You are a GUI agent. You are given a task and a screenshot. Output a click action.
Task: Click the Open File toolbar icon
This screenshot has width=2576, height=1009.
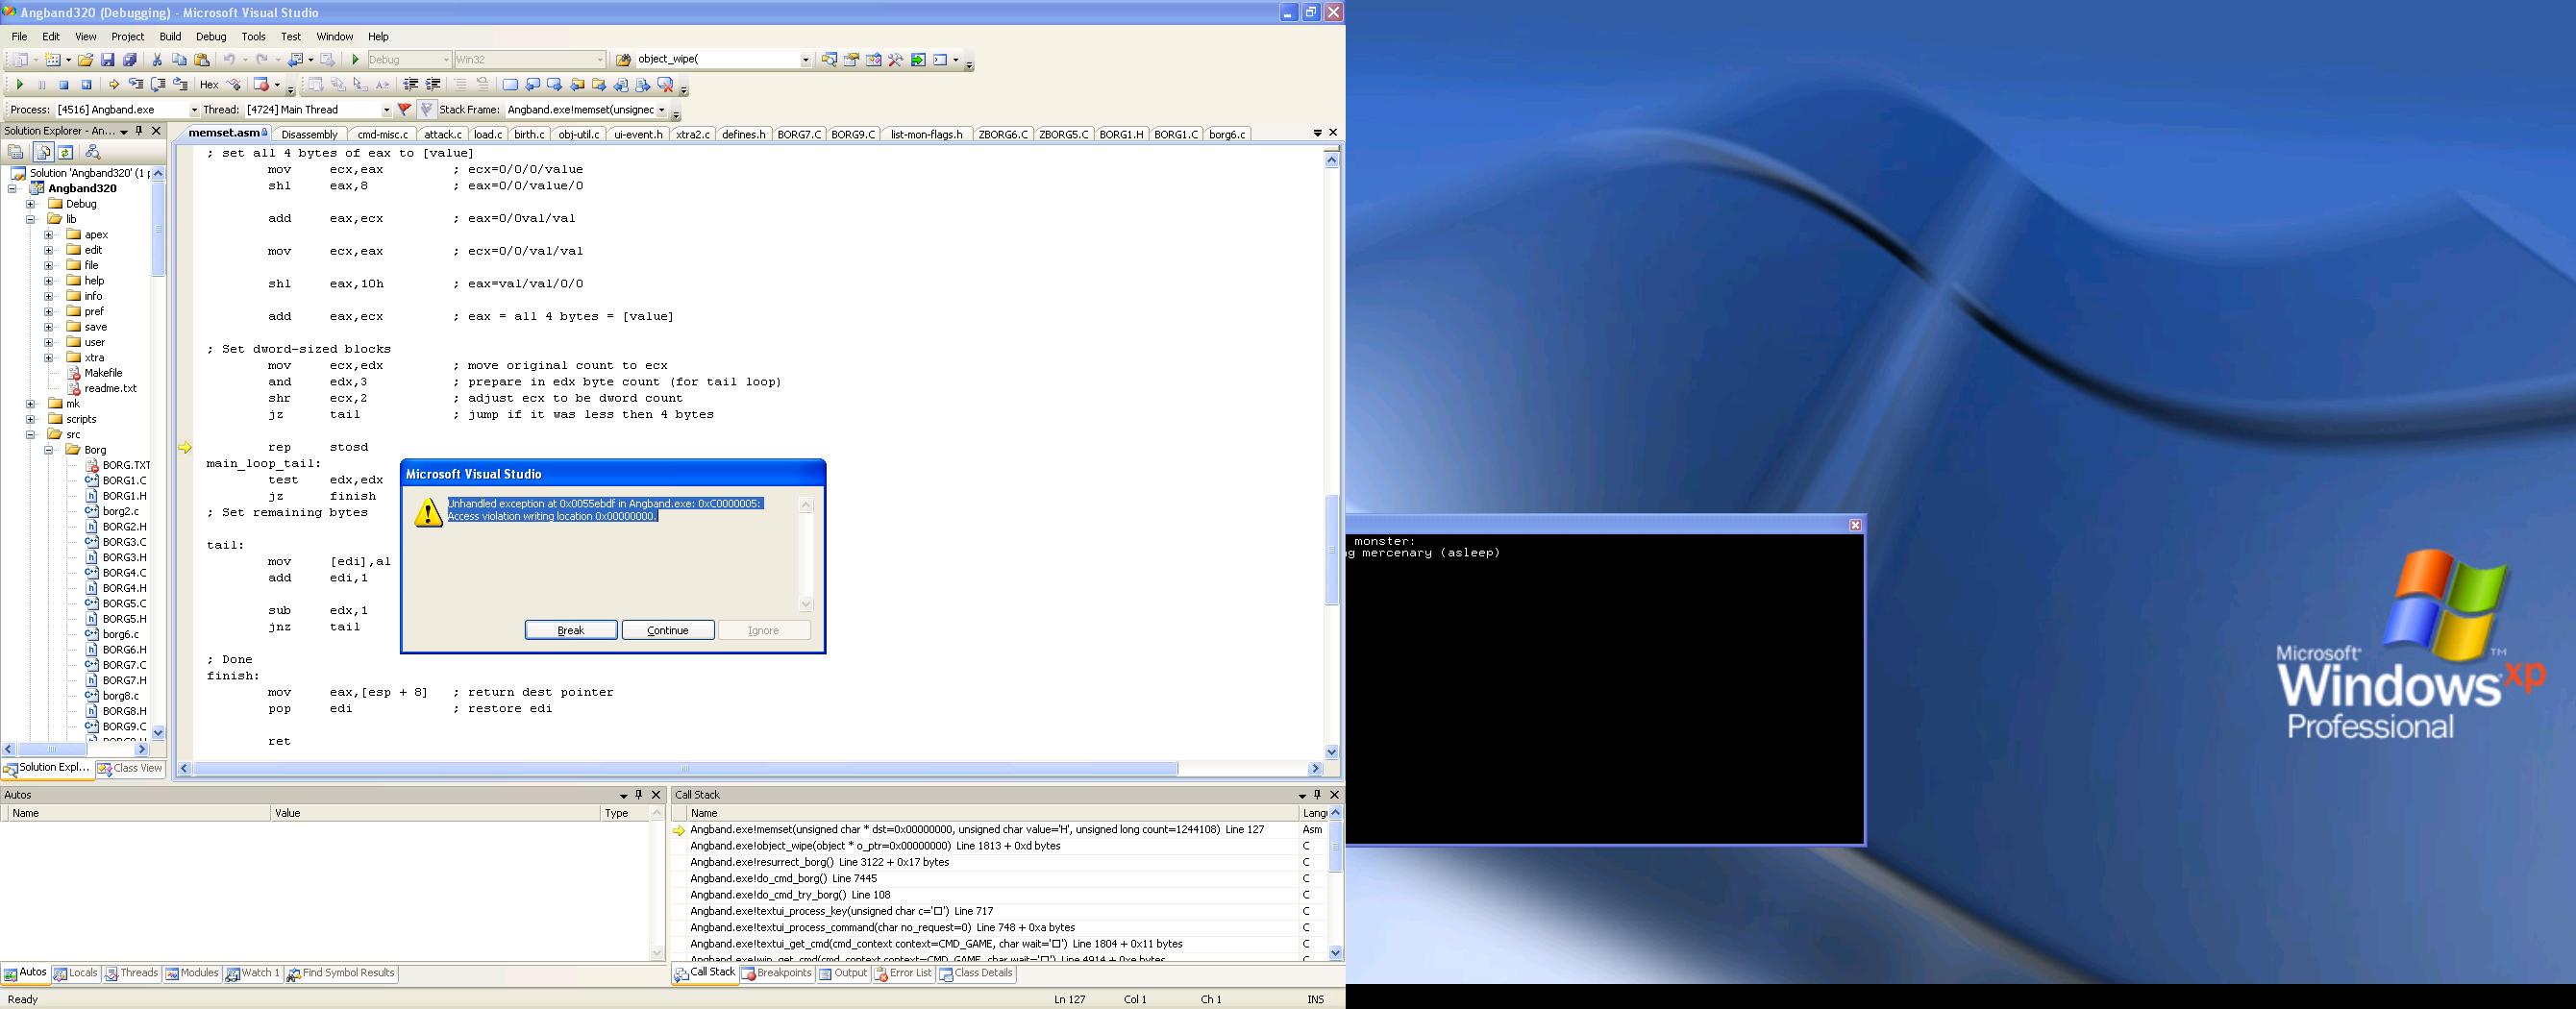tap(86, 60)
